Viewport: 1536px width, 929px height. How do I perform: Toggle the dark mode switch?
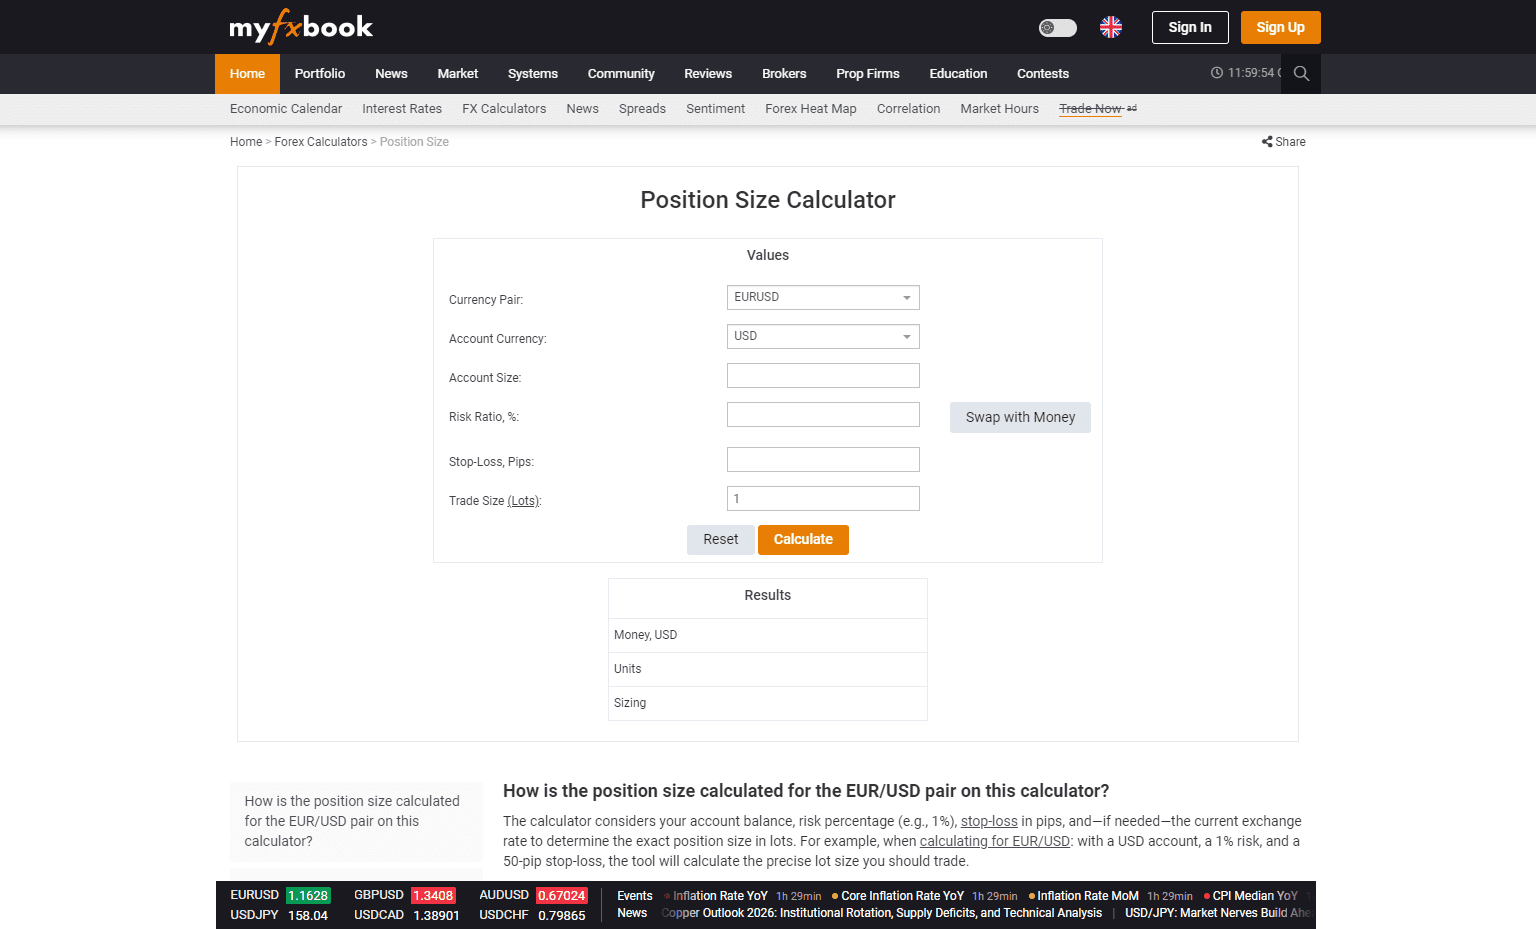(1057, 27)
